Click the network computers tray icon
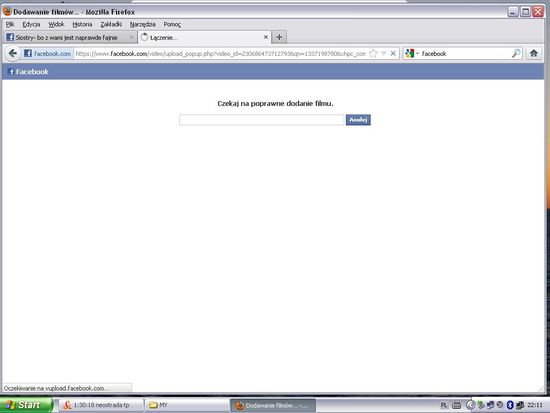Viewport: 550px width, 413px height. tap(490, 405)
